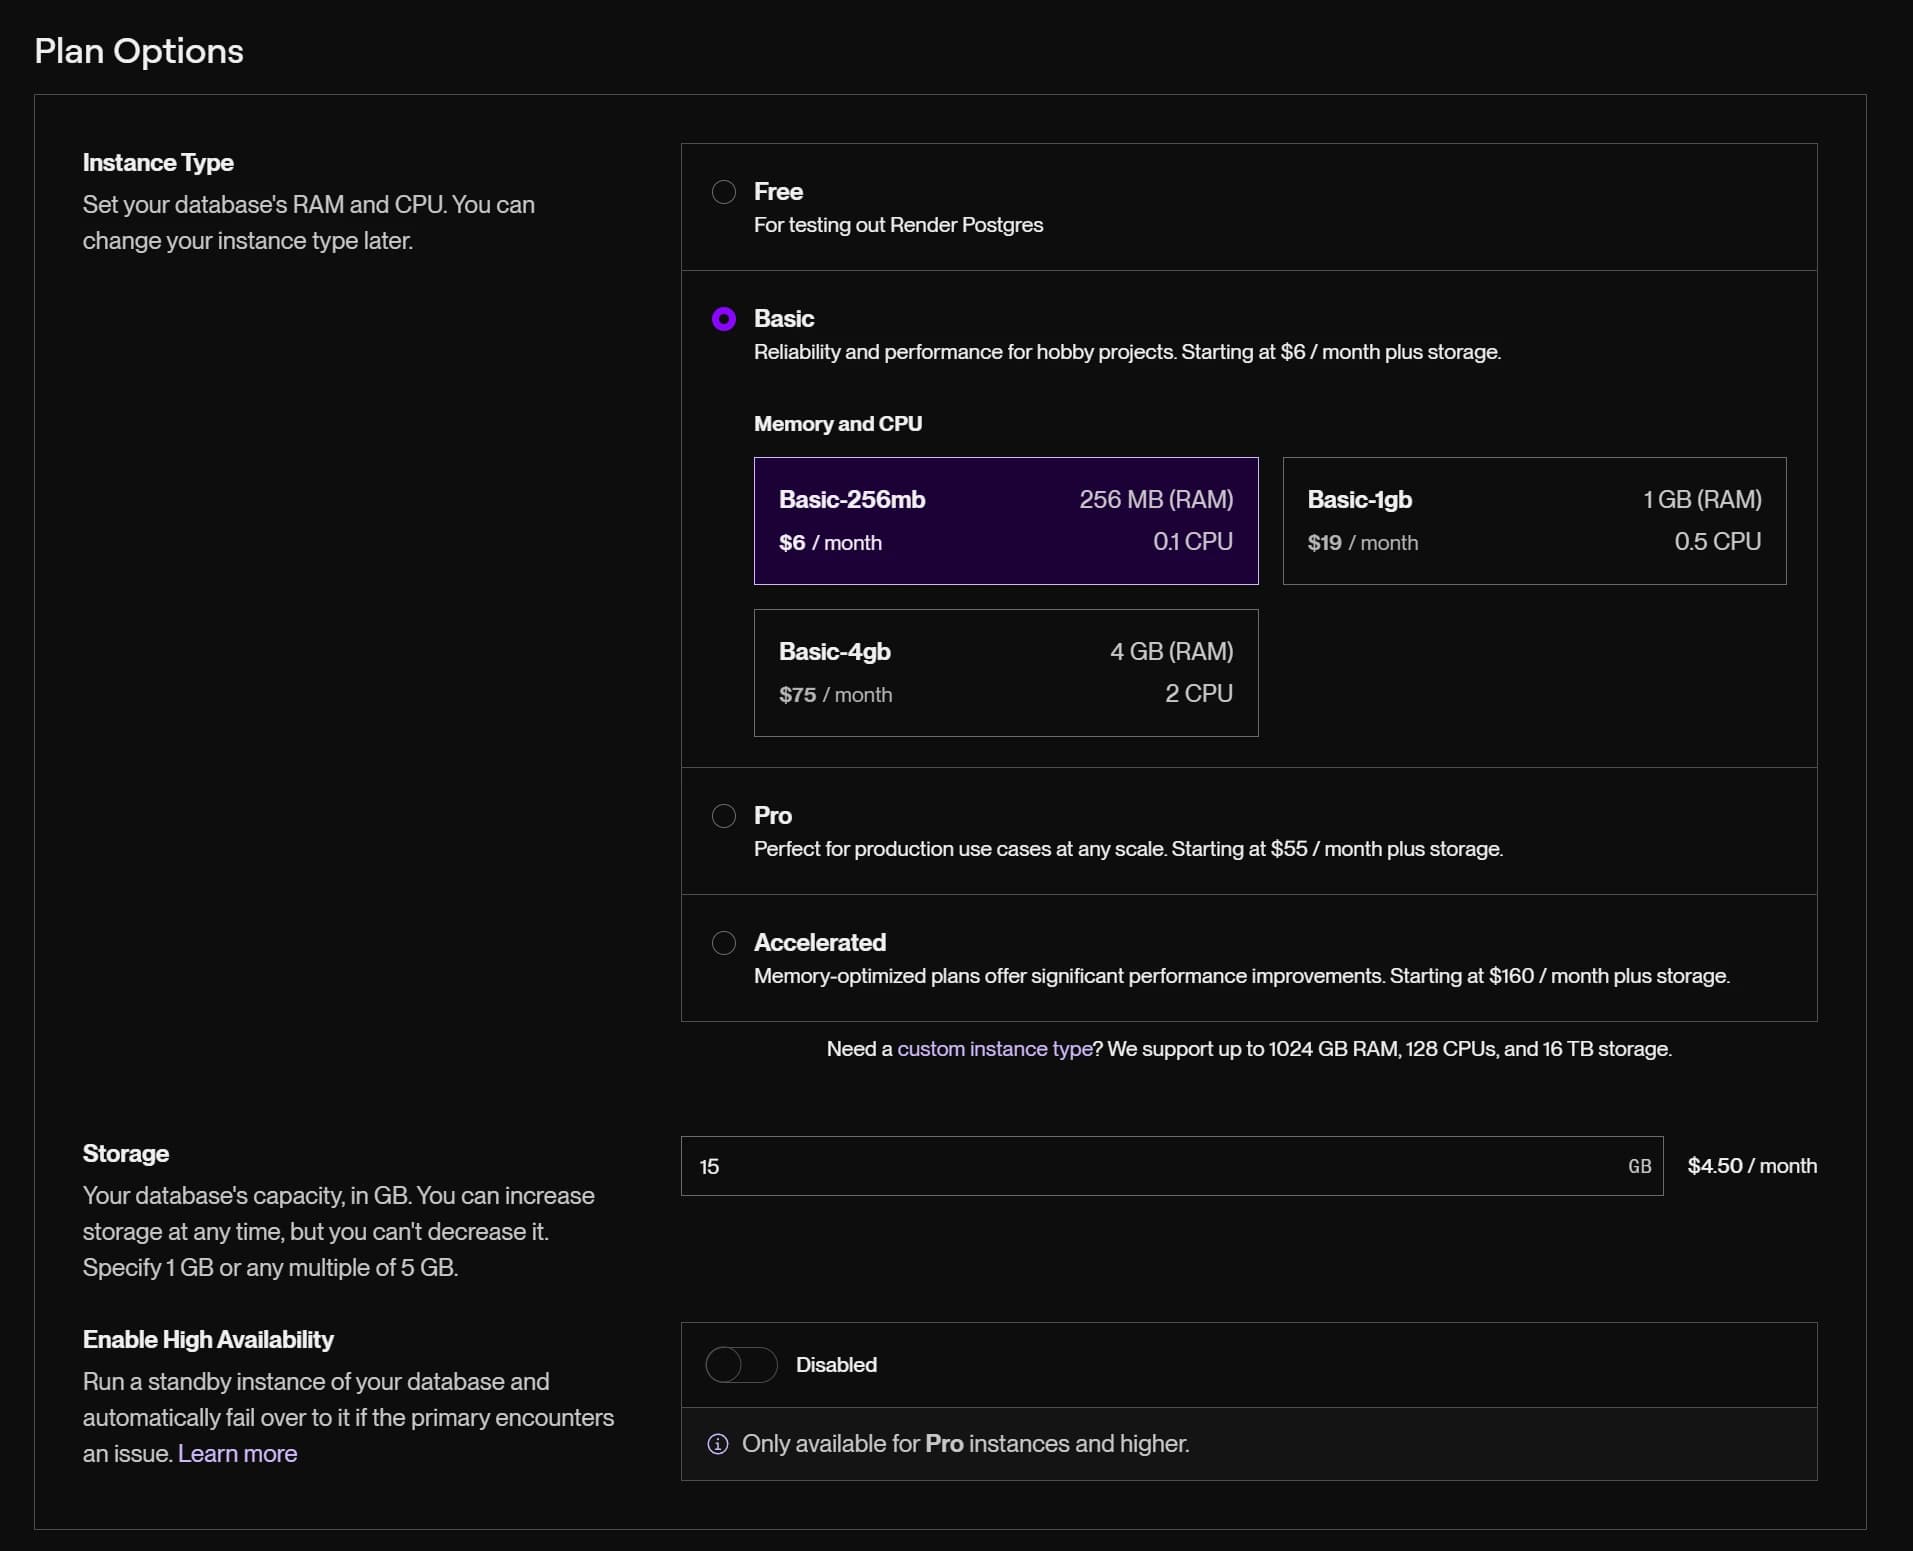Click the Plan Options heading
Viewport: 1913px width, 1551px height.
[139, 51]
